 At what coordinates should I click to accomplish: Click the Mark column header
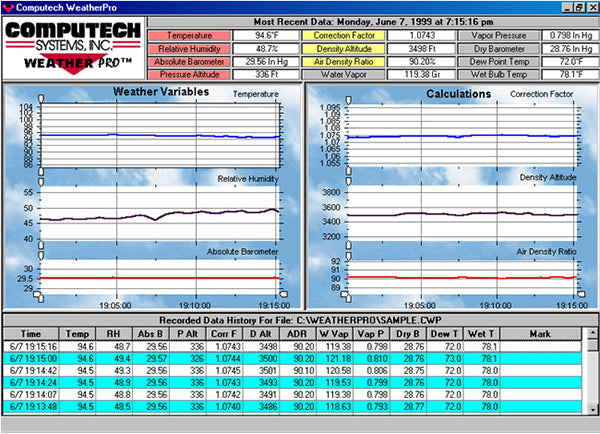pos(540,334)
